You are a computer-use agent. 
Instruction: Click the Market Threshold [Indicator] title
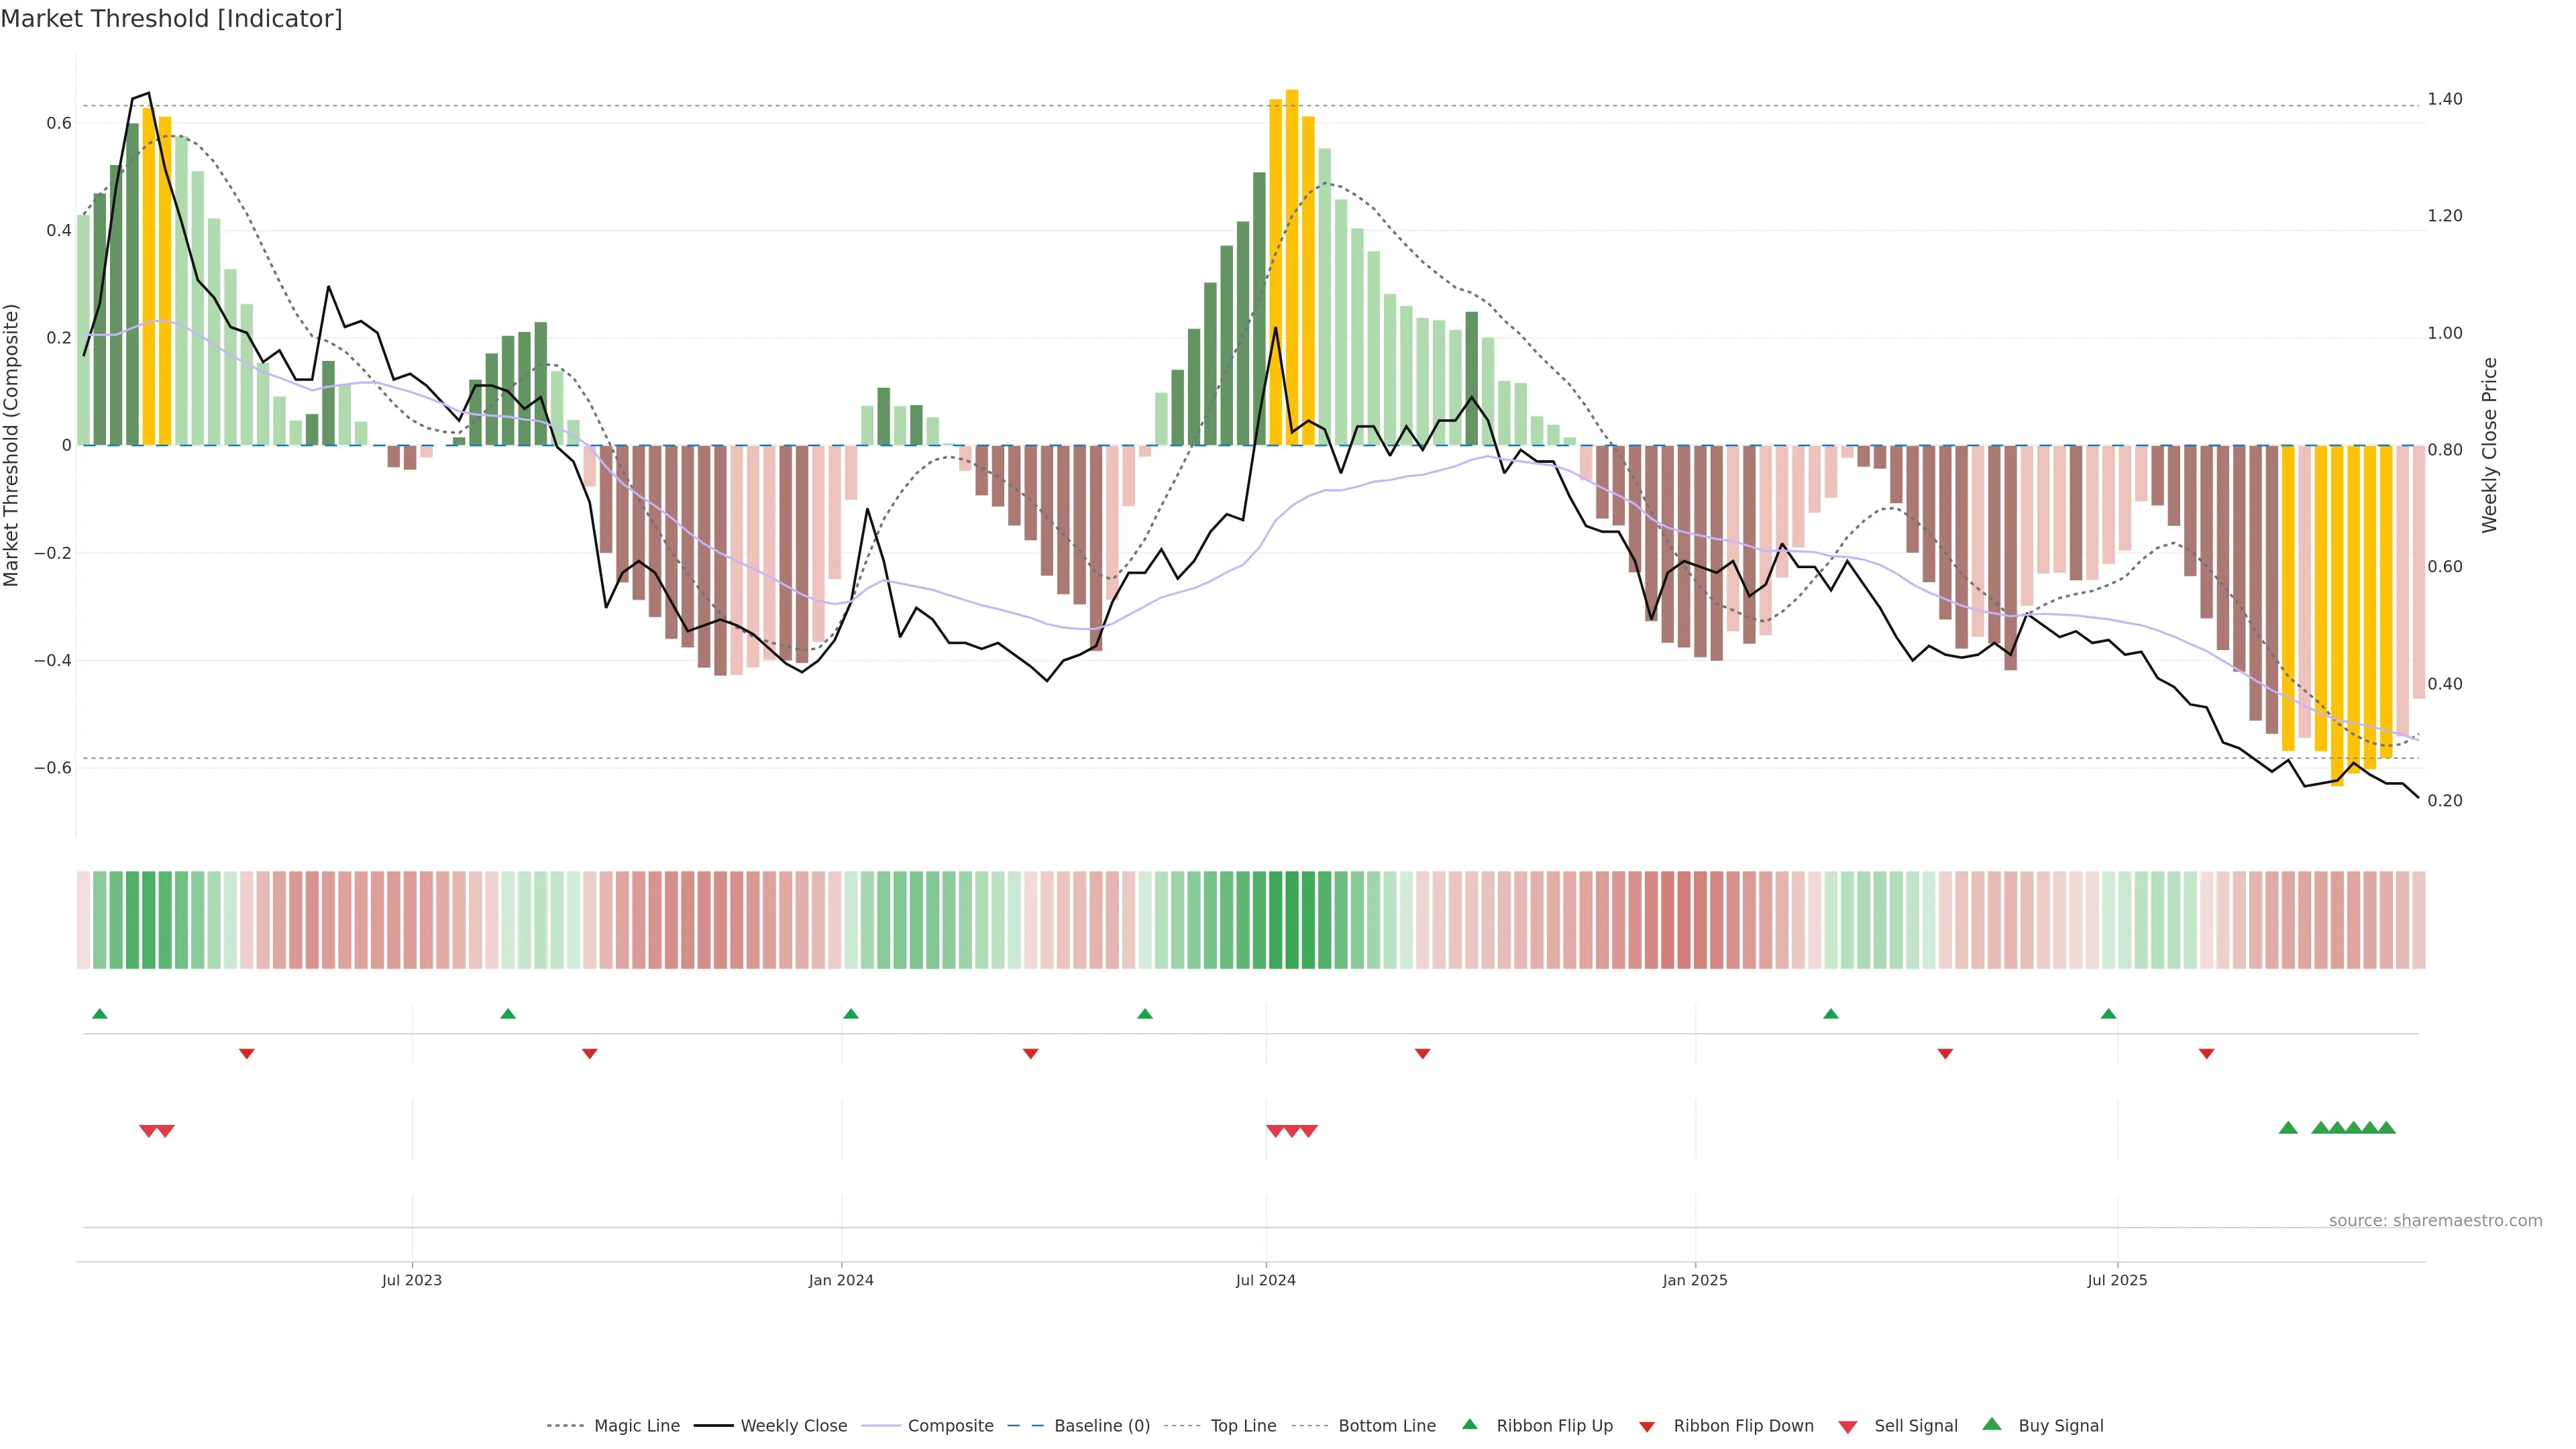(171, 19)
